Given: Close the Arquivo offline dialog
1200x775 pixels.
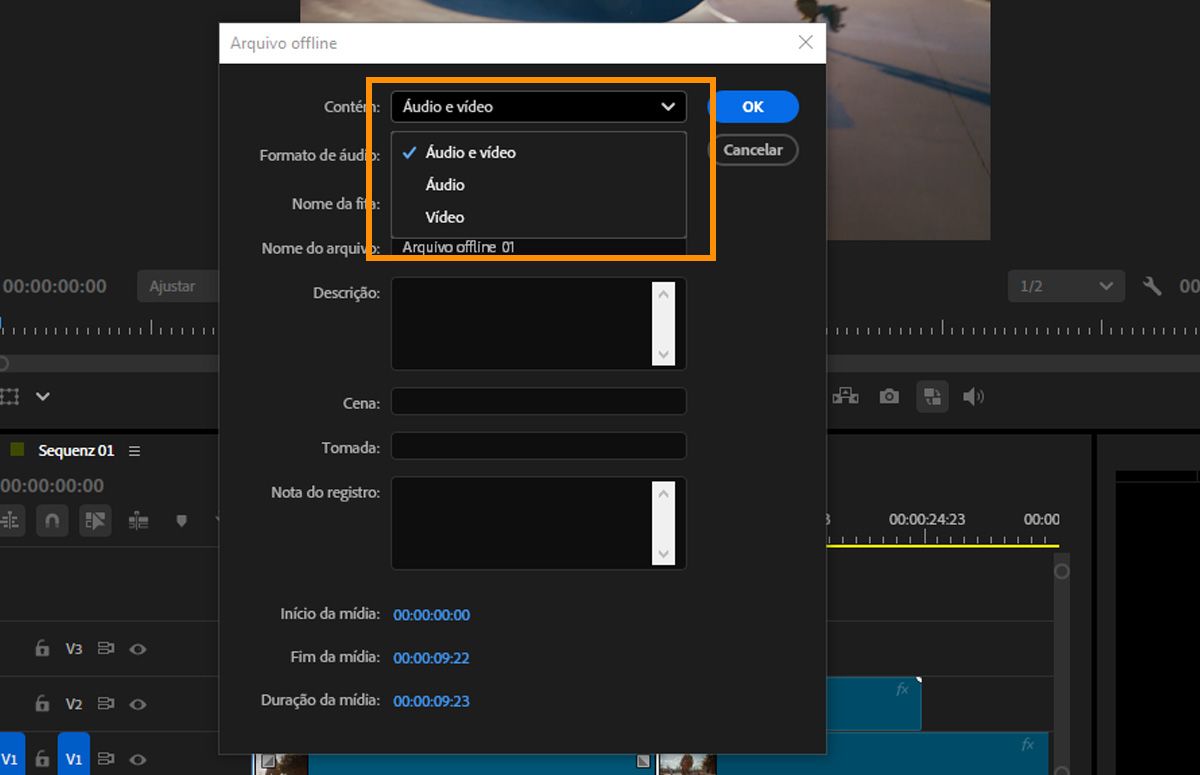Looking at the screenshot, I should (x=806, y=42).
